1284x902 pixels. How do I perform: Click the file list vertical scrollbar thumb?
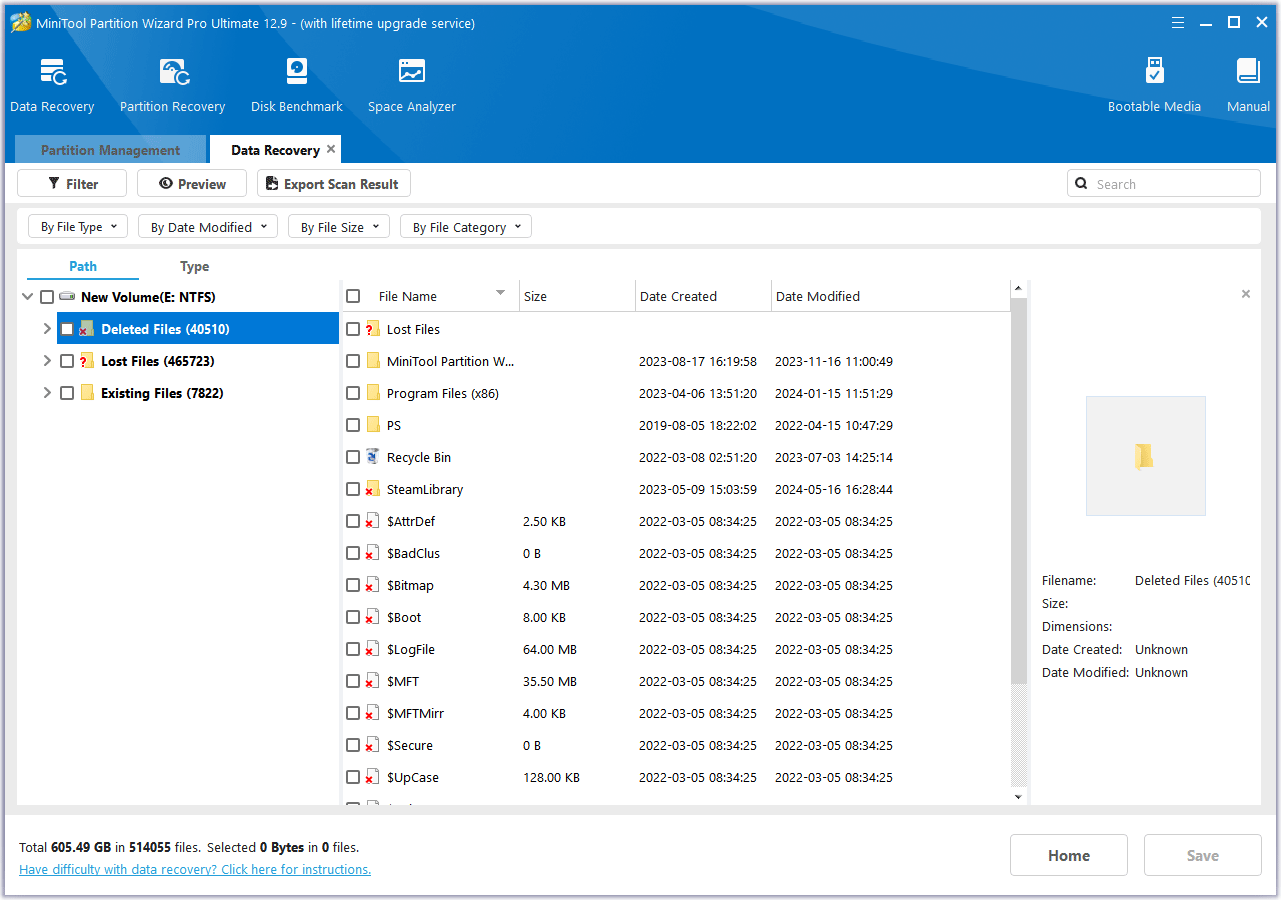[x=1019, y=490]
